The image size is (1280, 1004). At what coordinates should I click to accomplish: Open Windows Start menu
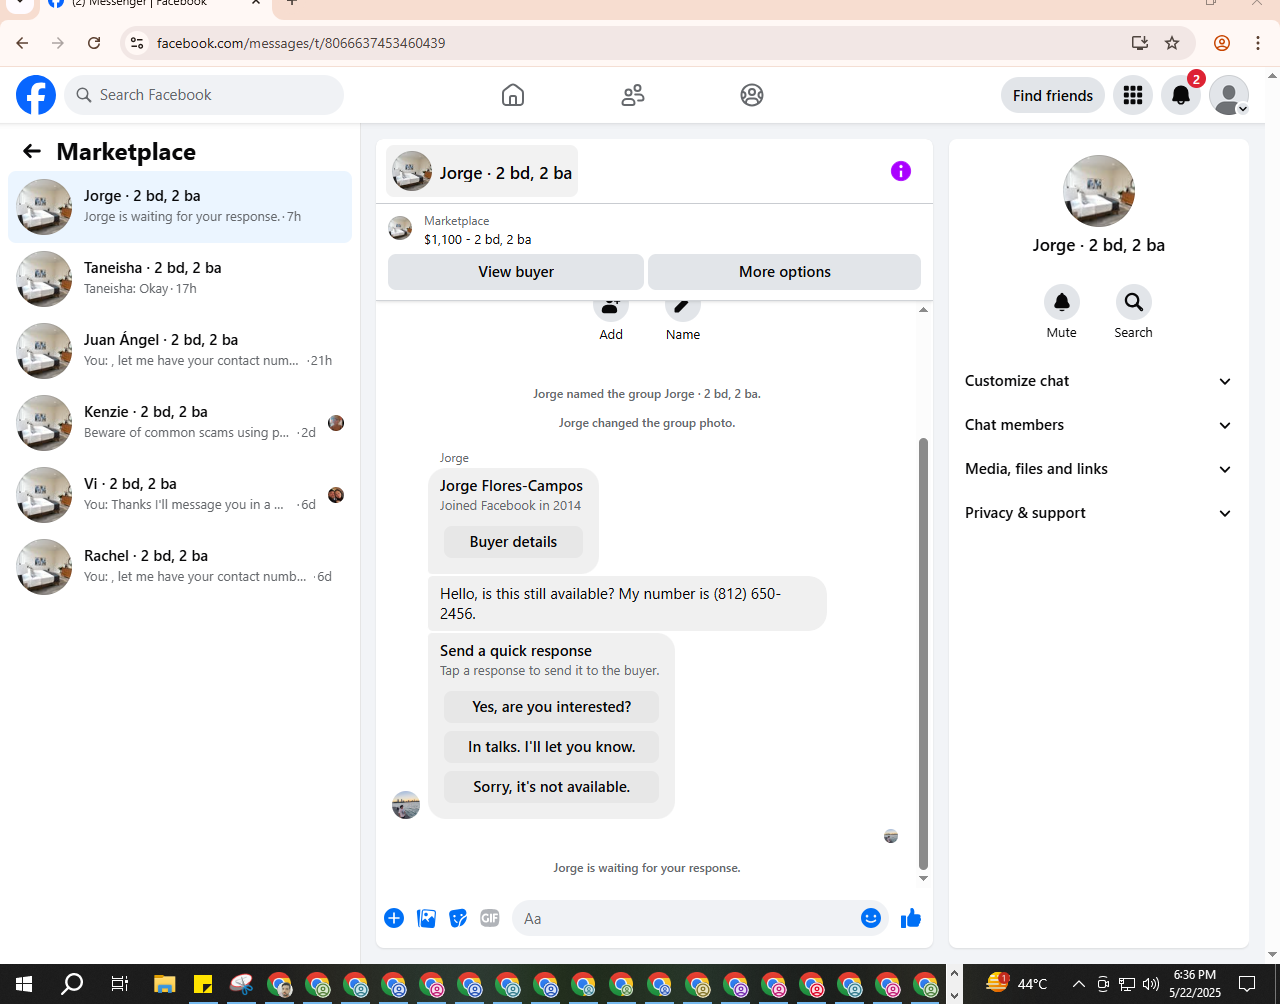coord(24,984)
